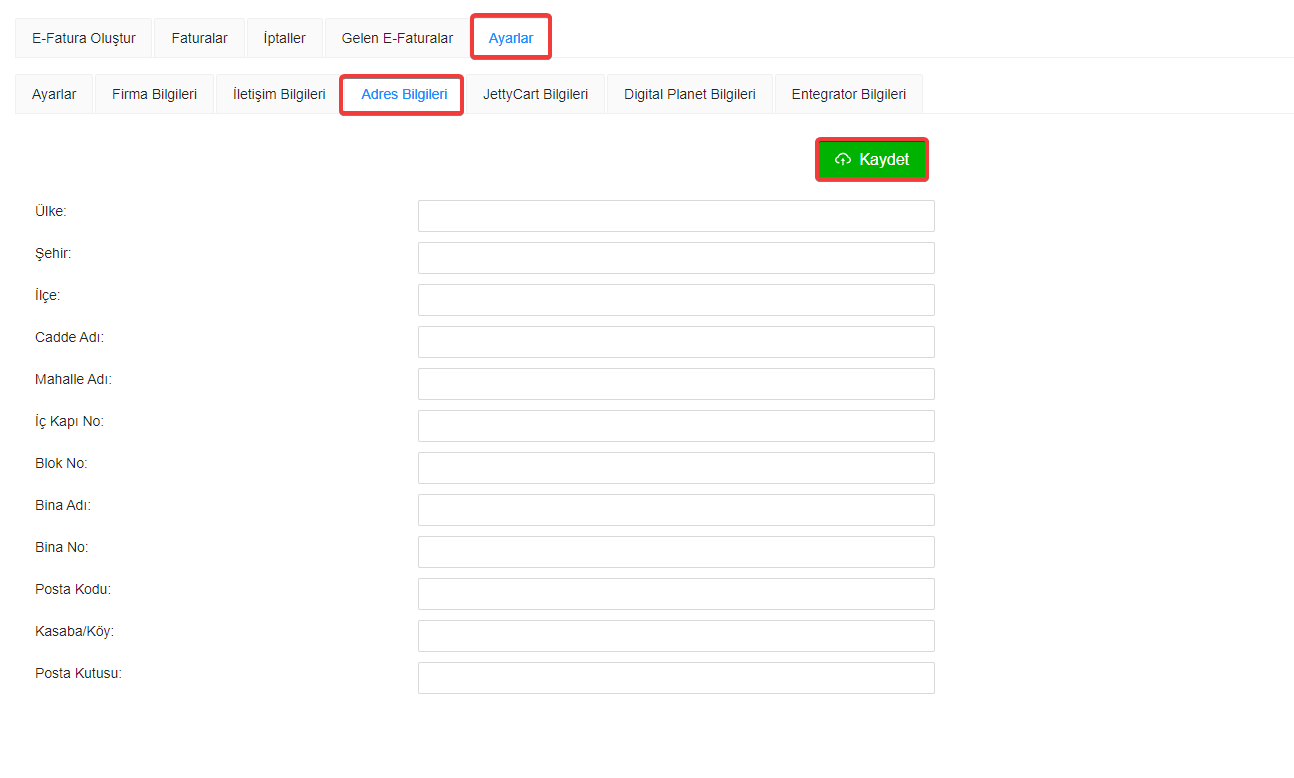This screenshot has height=778, width=1294.
Task: Click the 'Posta Kutusu:' label
Action: pos(78,673)
